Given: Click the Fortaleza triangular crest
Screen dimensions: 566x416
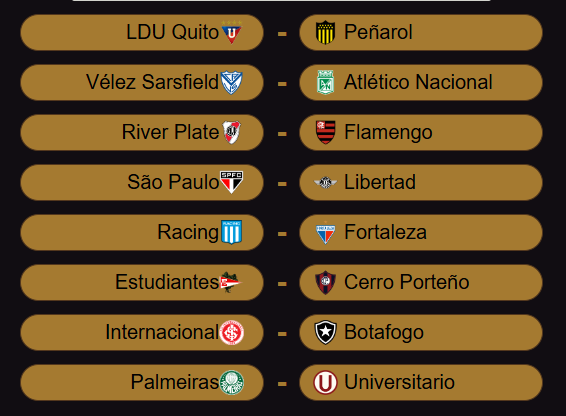Looking at the screenshot, I should point(325,233).
